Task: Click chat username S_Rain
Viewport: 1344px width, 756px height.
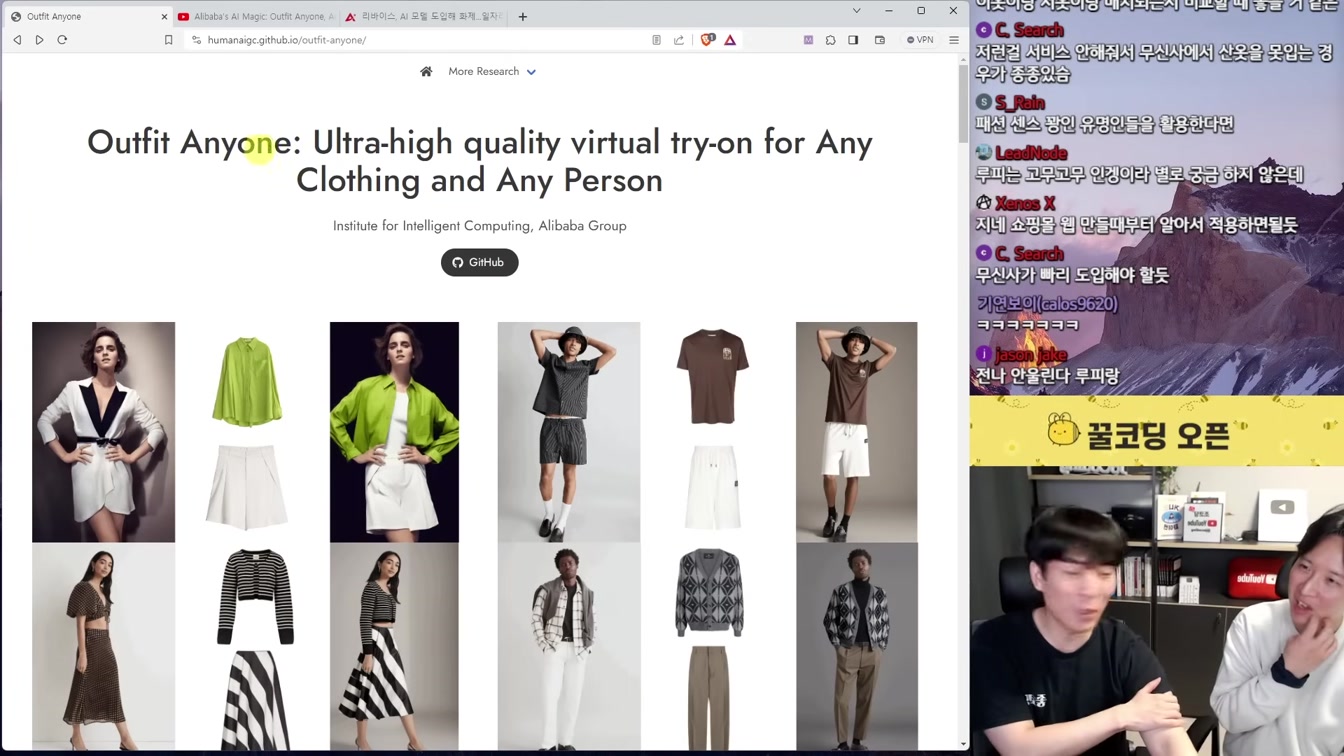Action: 1020,103
